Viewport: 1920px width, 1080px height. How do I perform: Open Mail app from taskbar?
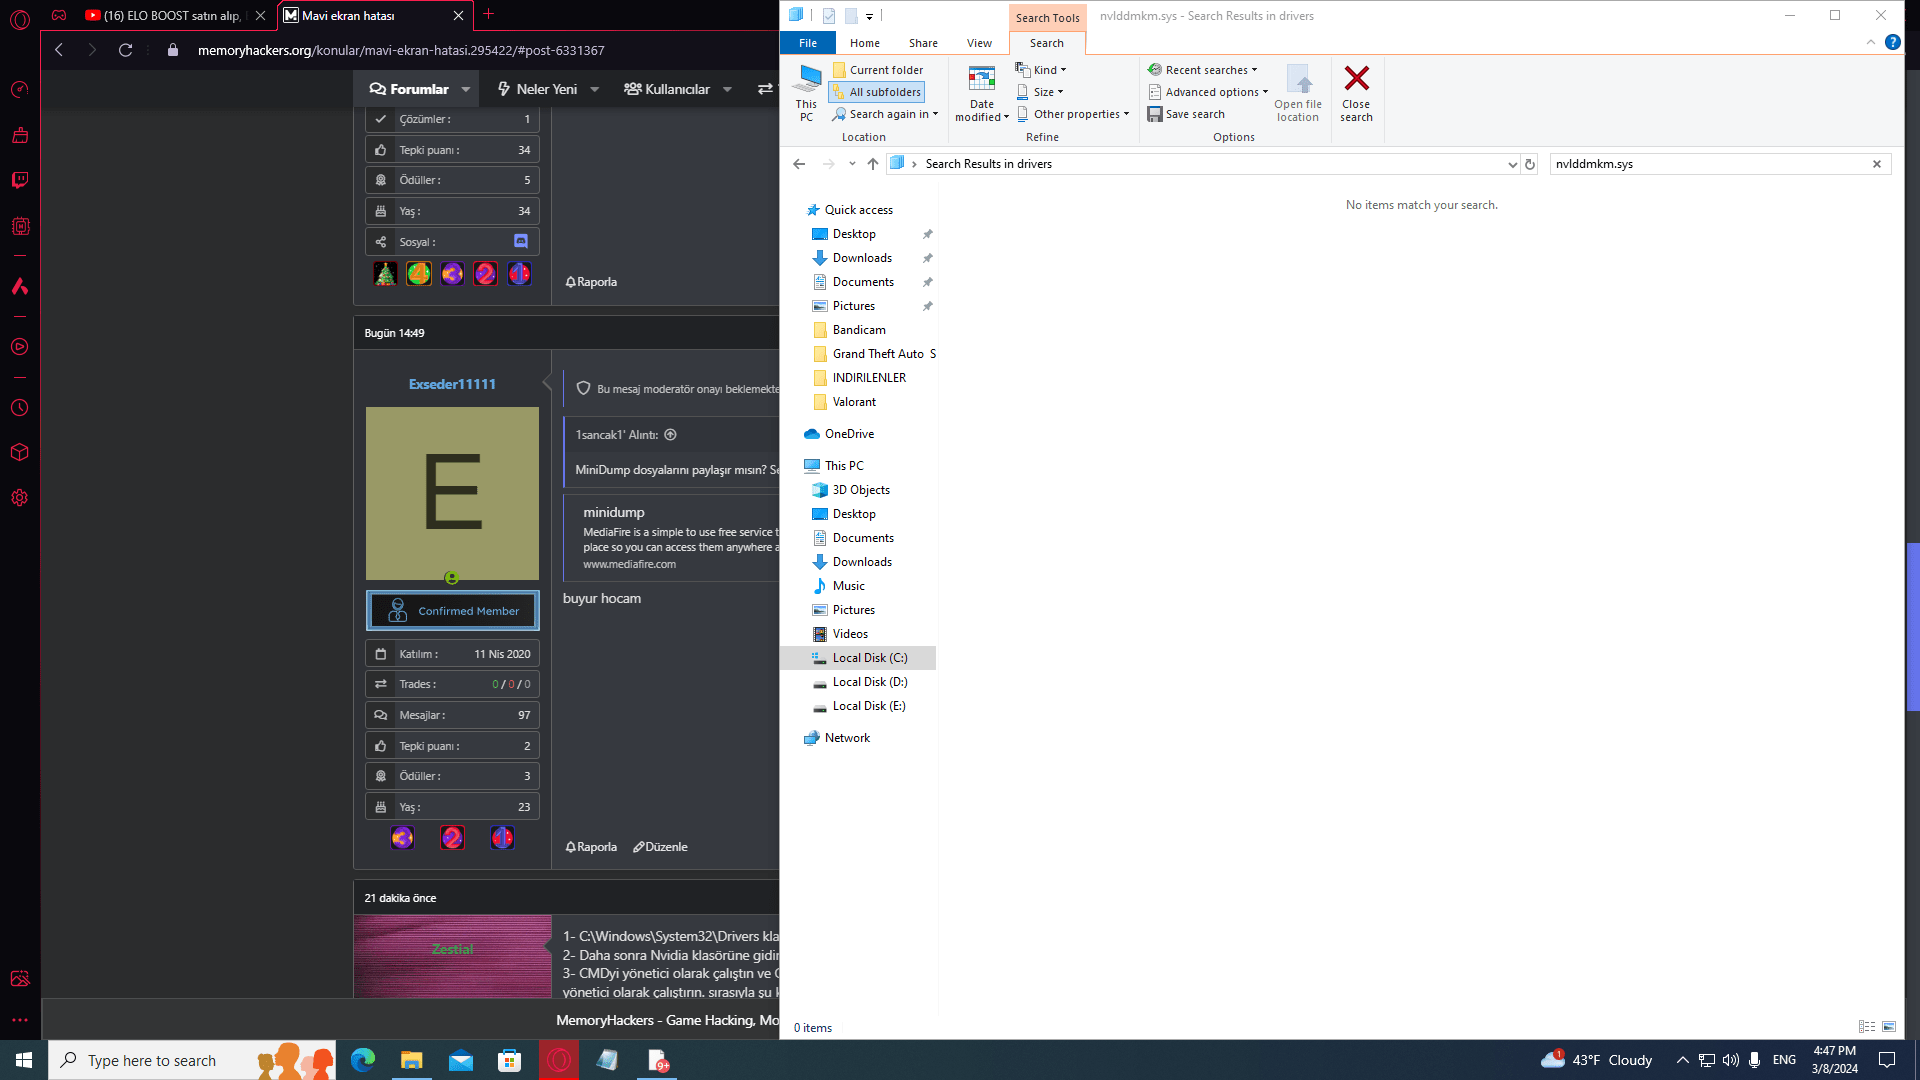tap(460, 1060)
